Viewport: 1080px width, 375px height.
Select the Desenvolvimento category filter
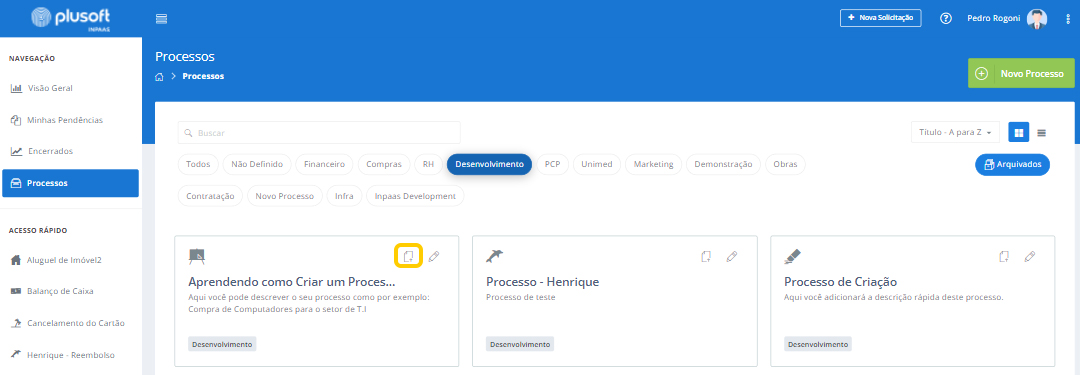click(x=489, y=165)
